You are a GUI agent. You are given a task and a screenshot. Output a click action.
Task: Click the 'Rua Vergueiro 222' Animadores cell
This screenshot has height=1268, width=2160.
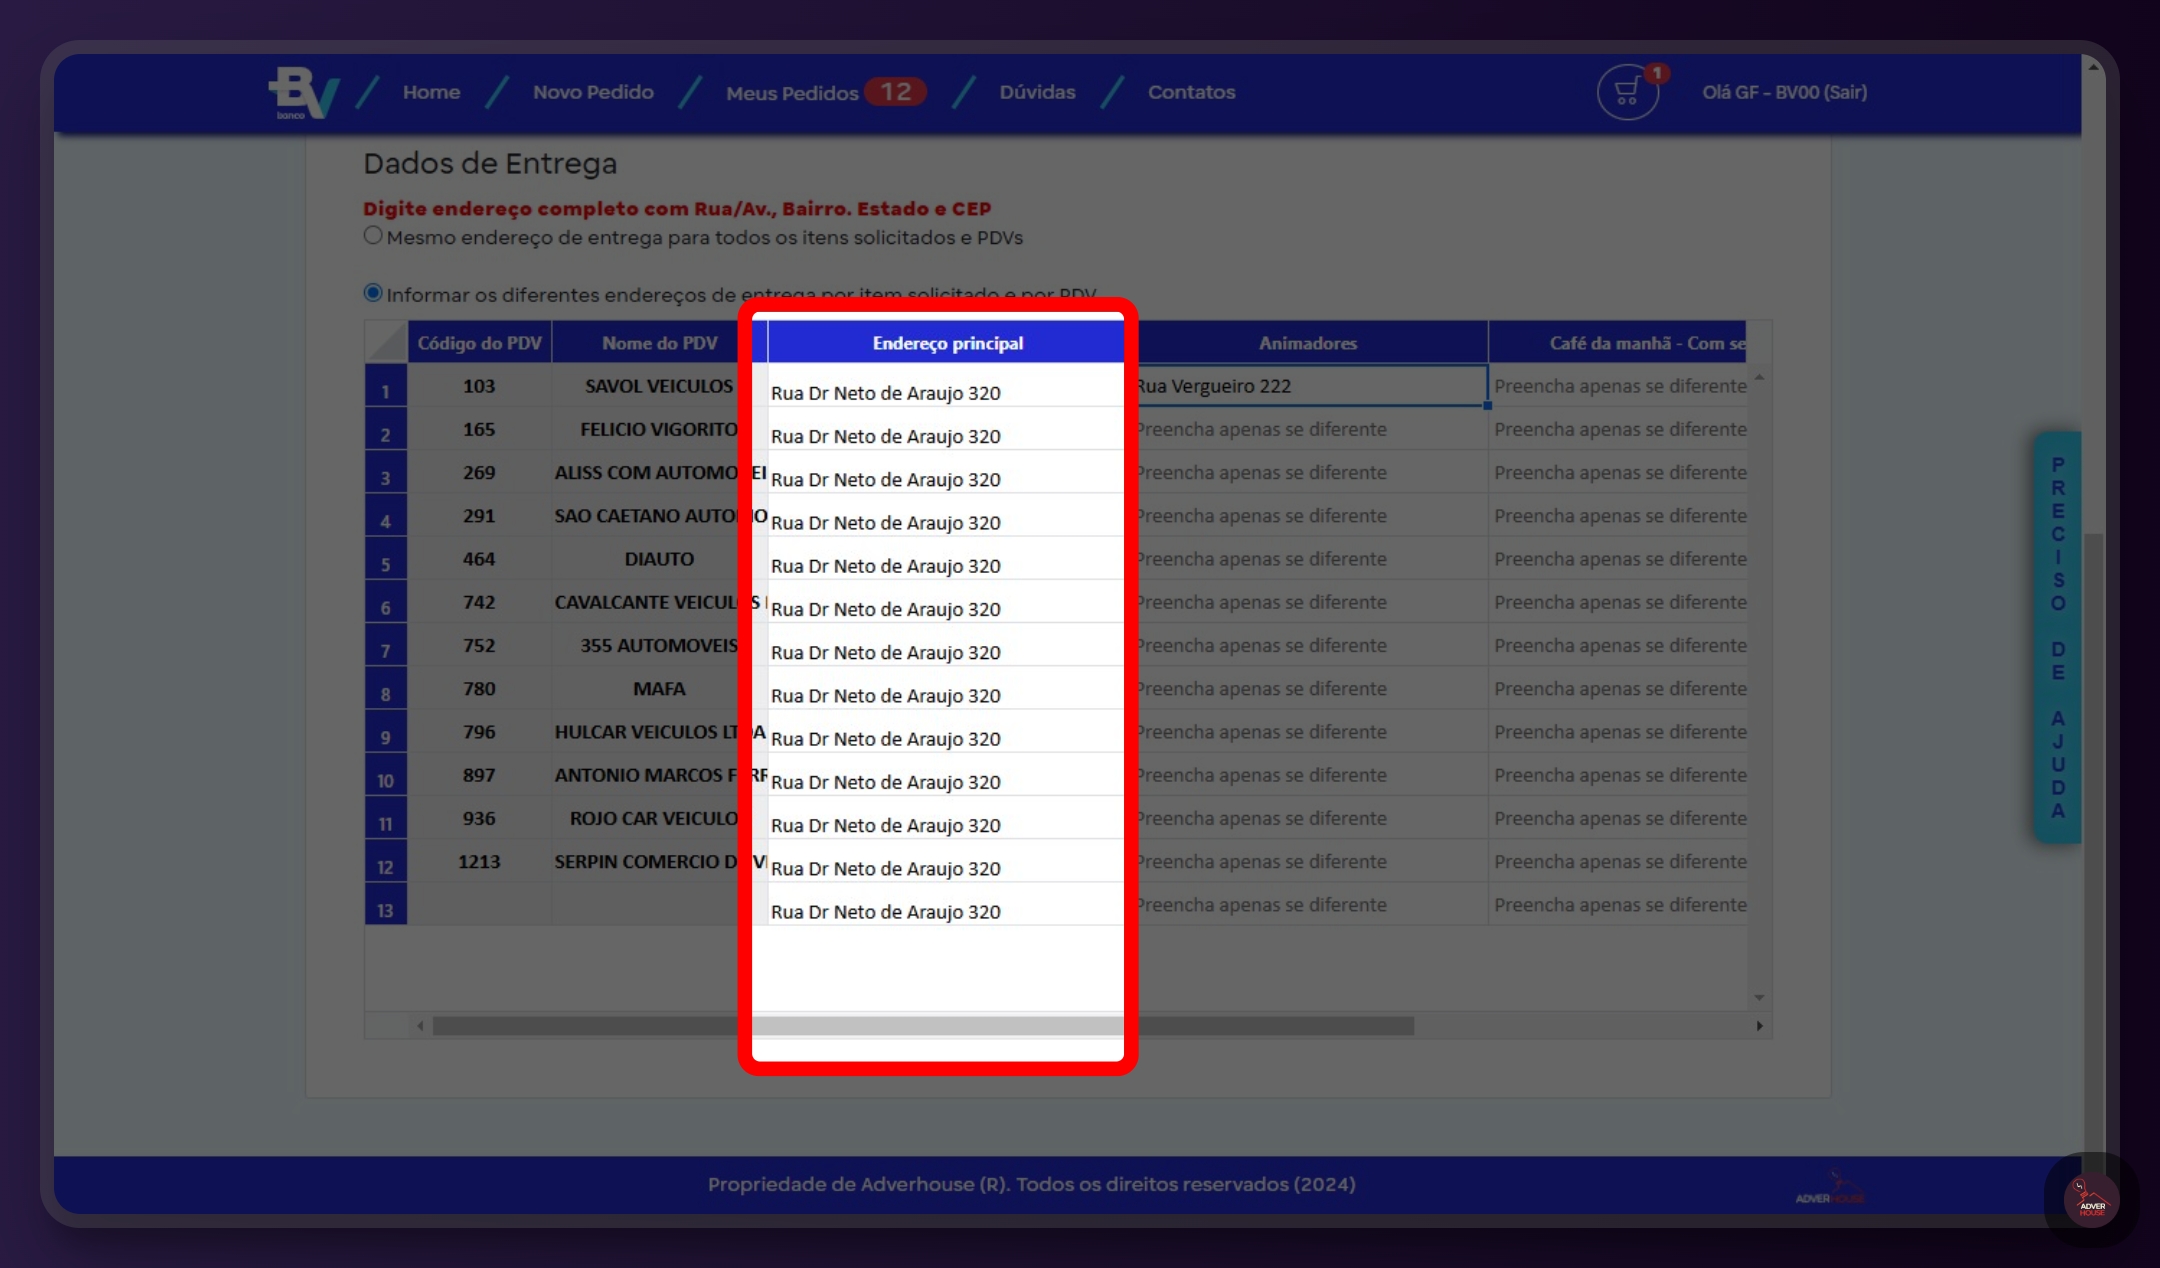click(1308, 386)
